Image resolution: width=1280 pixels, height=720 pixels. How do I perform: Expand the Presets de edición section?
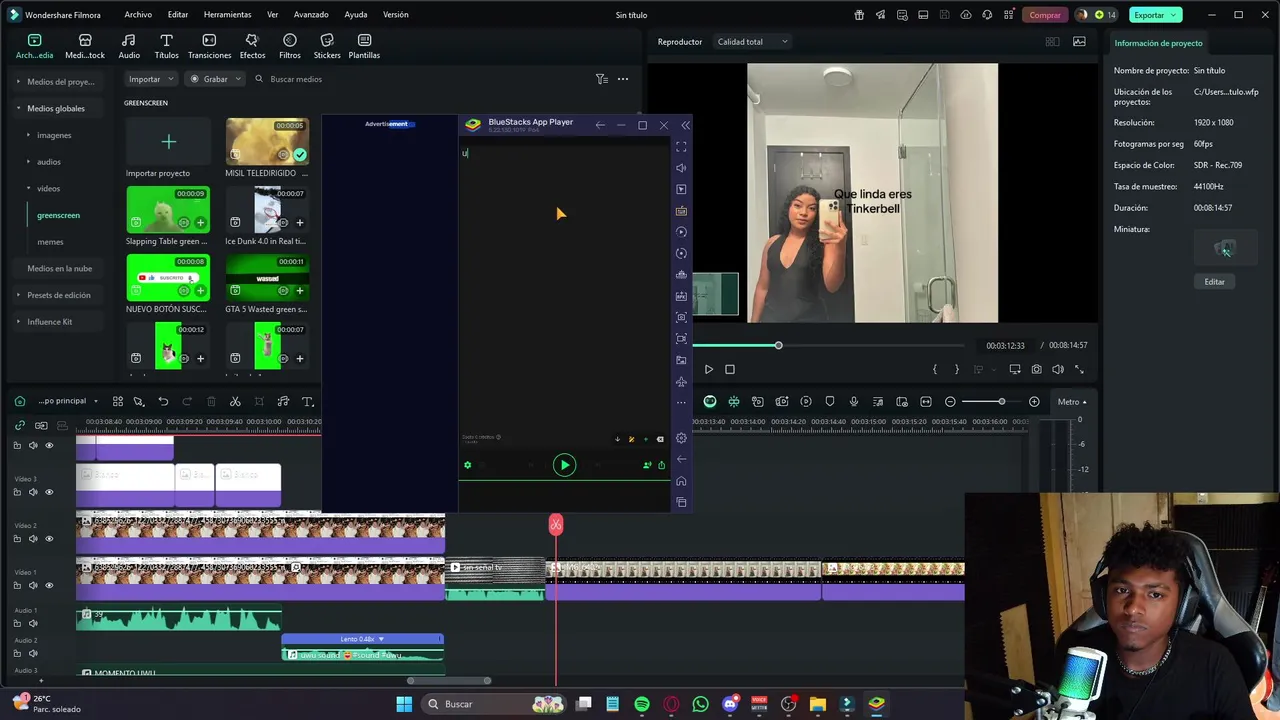click(x=18, y=295)
